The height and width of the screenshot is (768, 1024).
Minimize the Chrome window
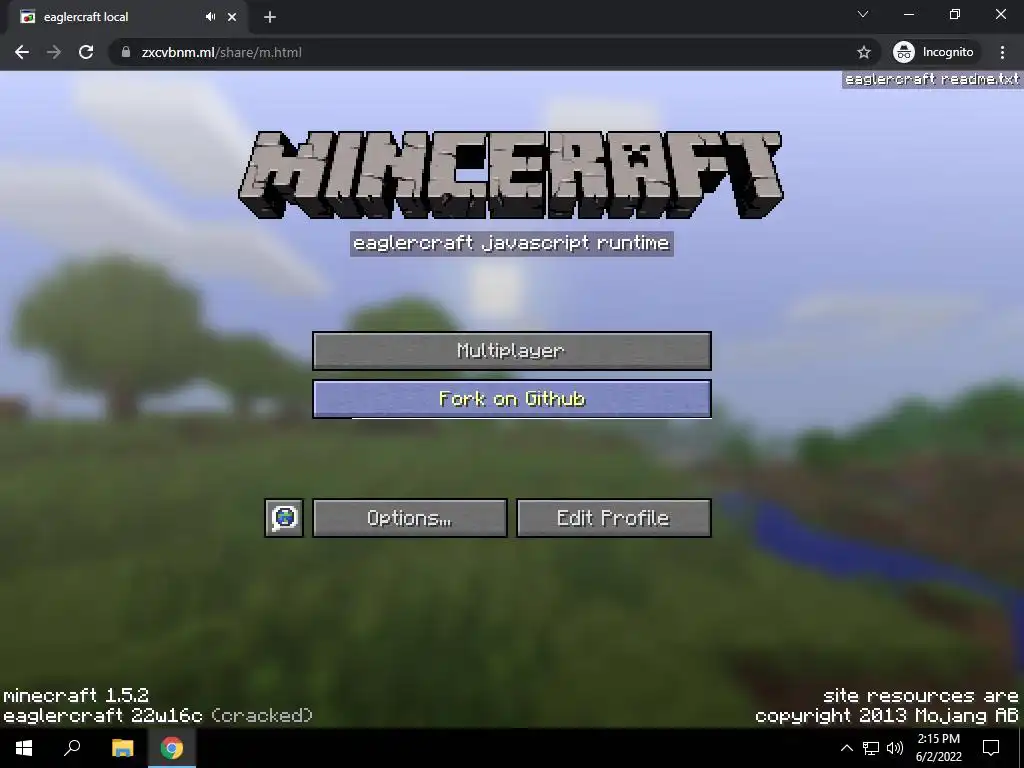pos(908,14)
